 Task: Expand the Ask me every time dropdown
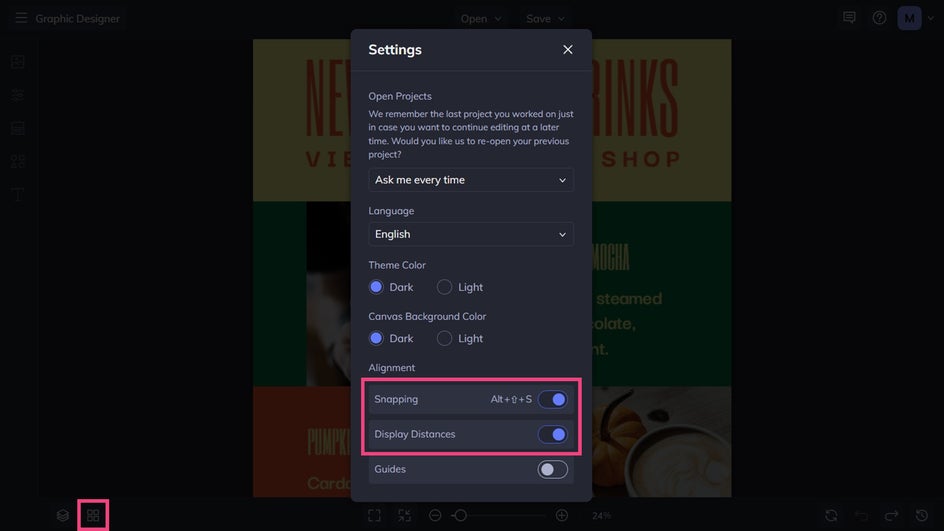471,179
